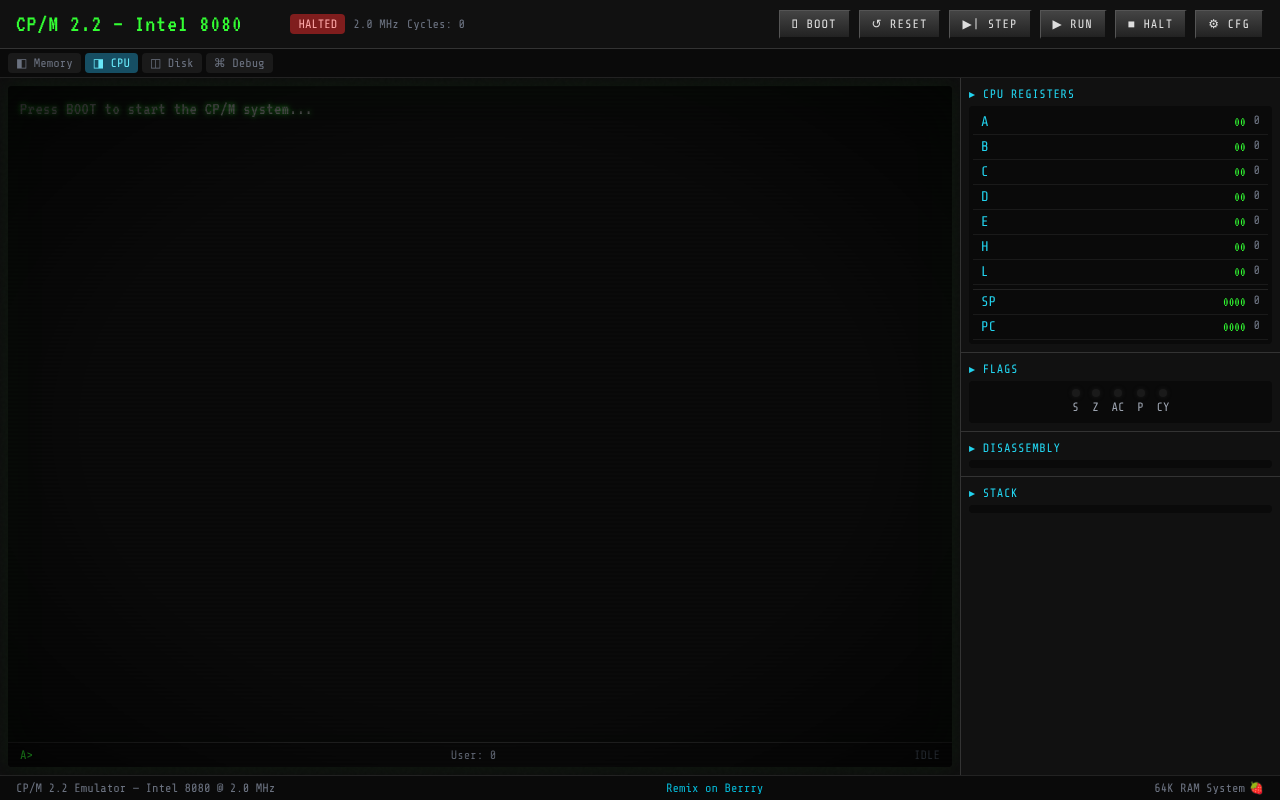Click the RESET button

point(899,24)
